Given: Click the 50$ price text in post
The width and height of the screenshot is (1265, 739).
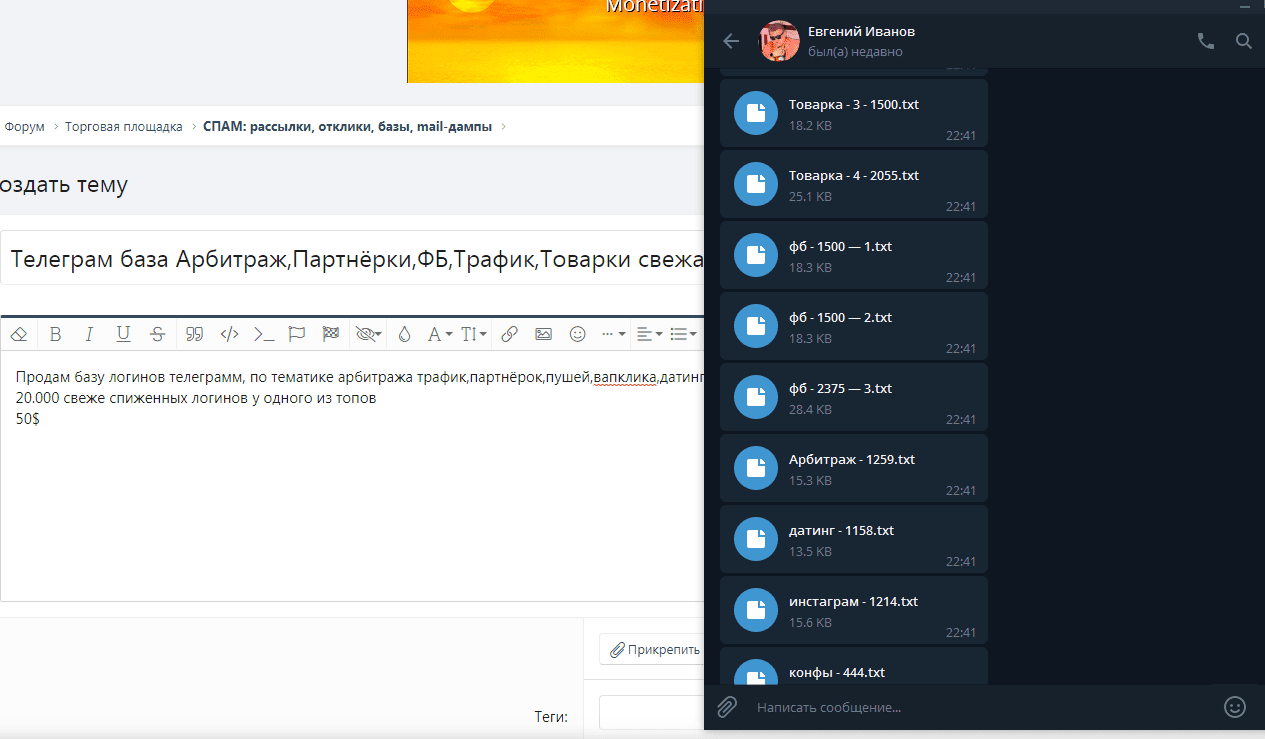Looking at the screenshot, I should coord(28,419).
